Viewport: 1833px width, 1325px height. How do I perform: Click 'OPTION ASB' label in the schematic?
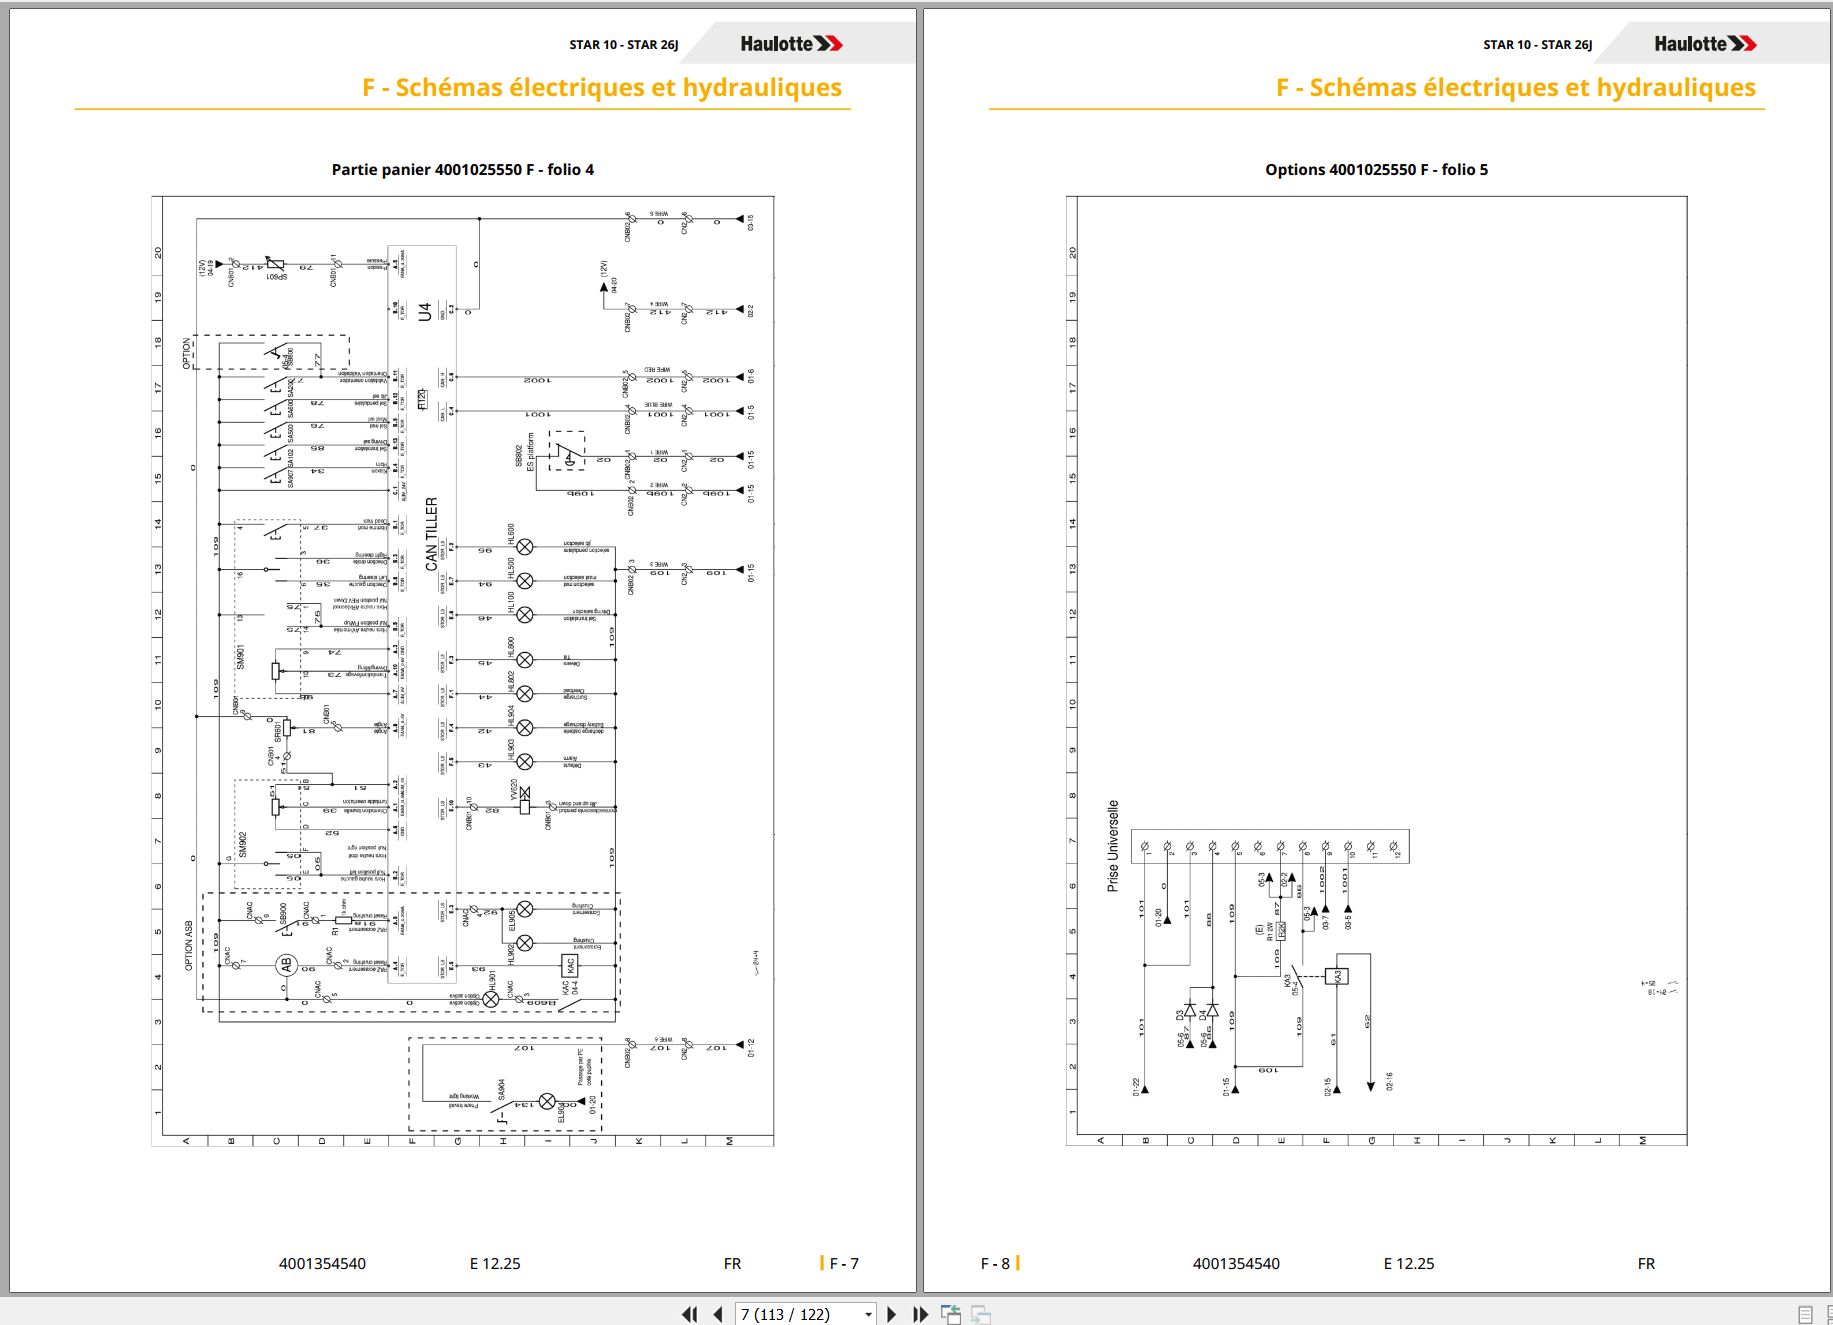click(188, 945)
